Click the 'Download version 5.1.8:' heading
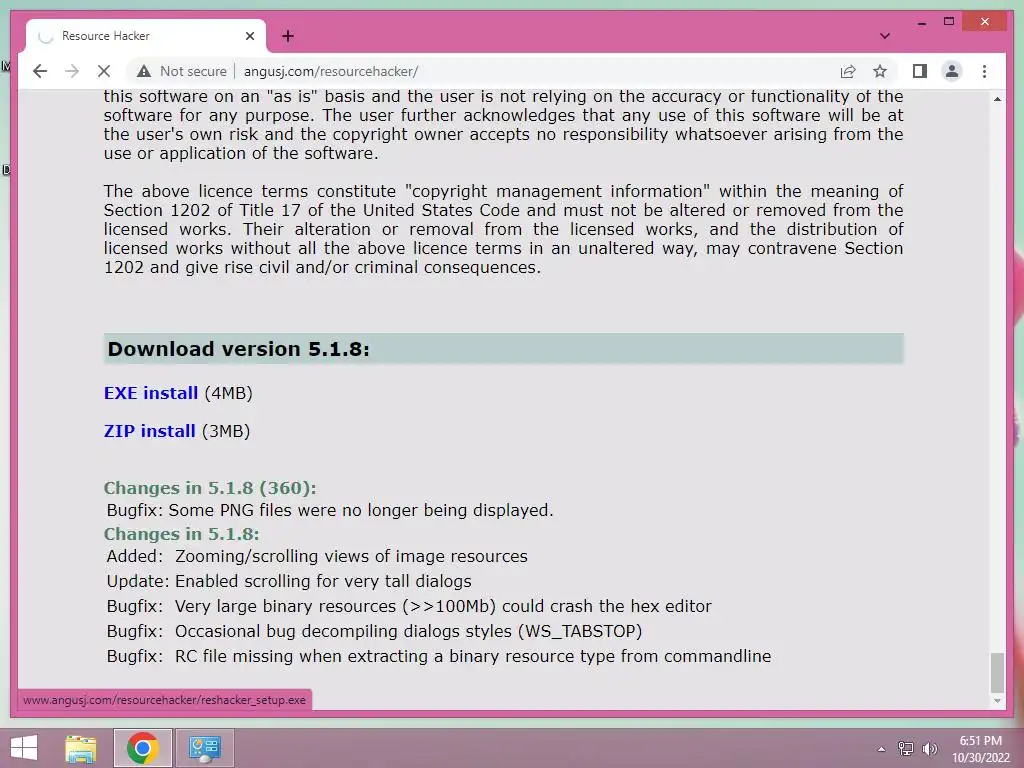Viewport: 1024px width, 768px height. pyautogui.click(x=238, y=349)
